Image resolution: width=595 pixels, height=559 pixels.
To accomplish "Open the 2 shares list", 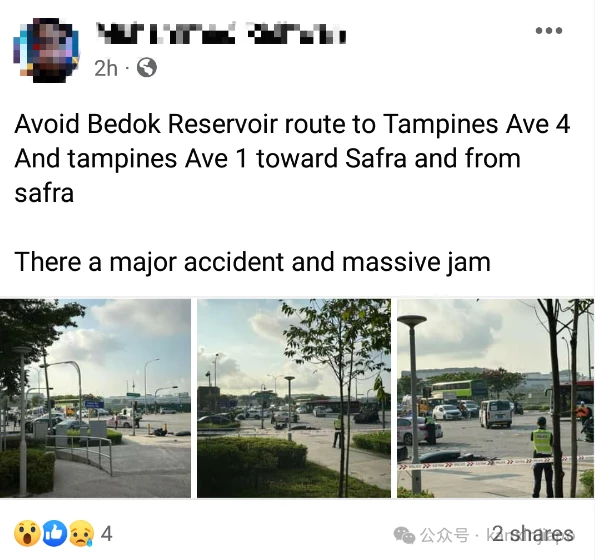I will click(x=533, y=534).
